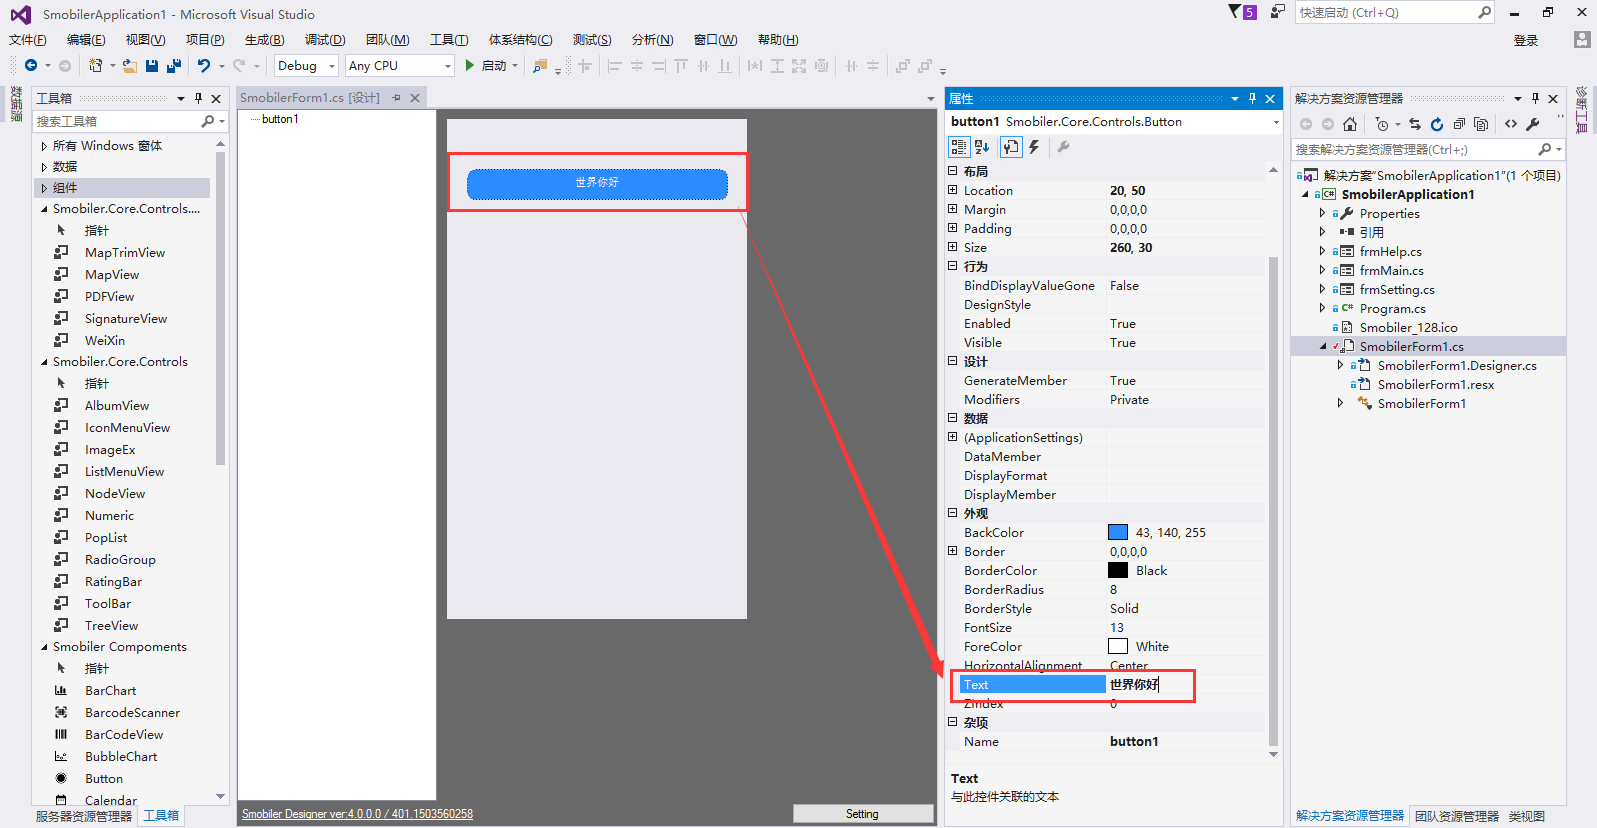Click the Undo arrow icon
Image resolution: width=1597 pixels, height=828 pixels.
tap(204, 66)
